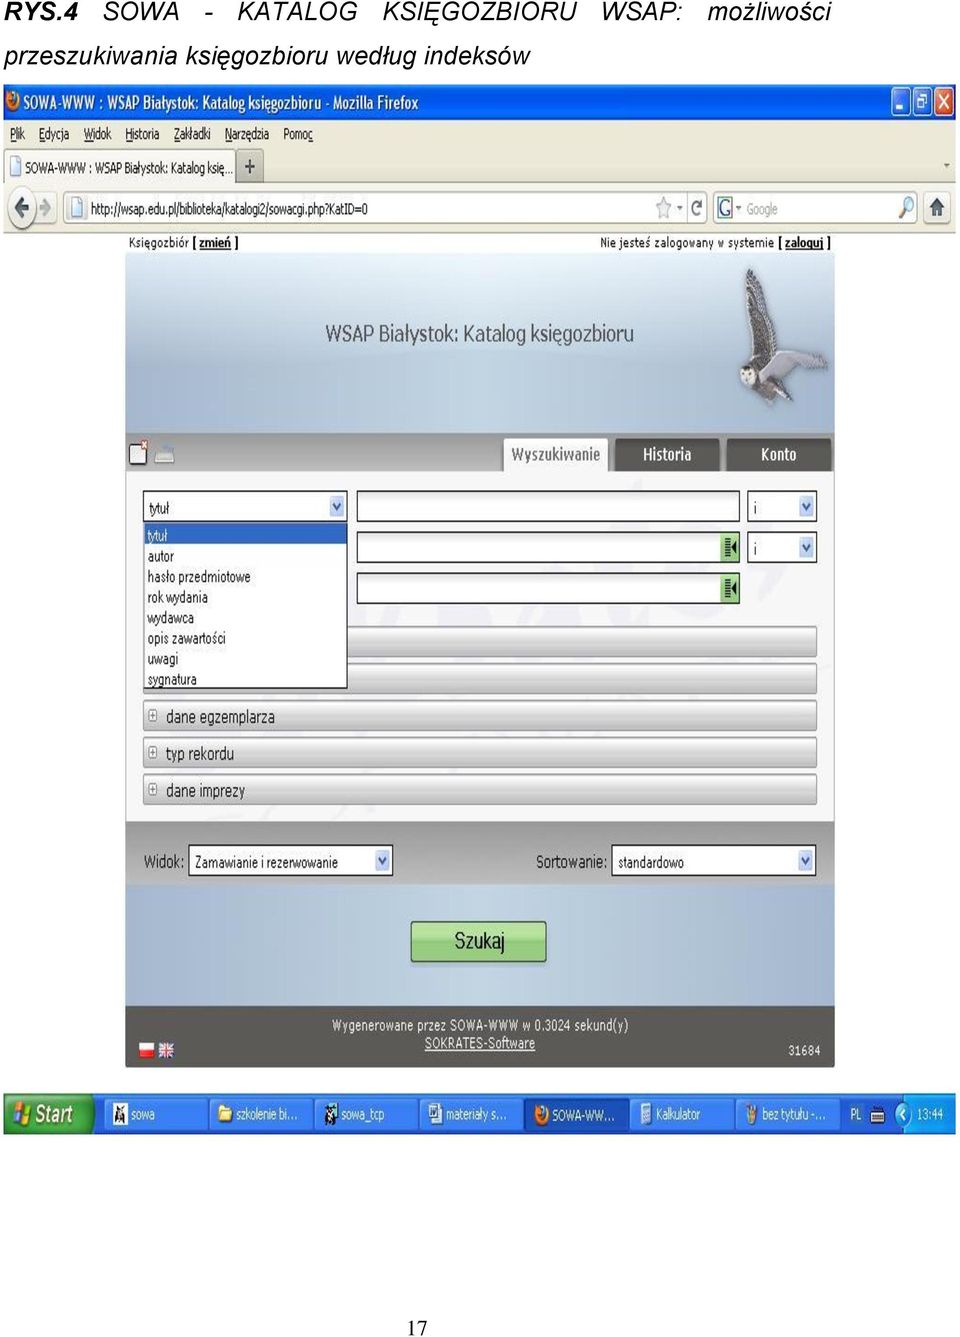
Task: Click the PL language indicator in system tray
Action: coord(856,1114)
